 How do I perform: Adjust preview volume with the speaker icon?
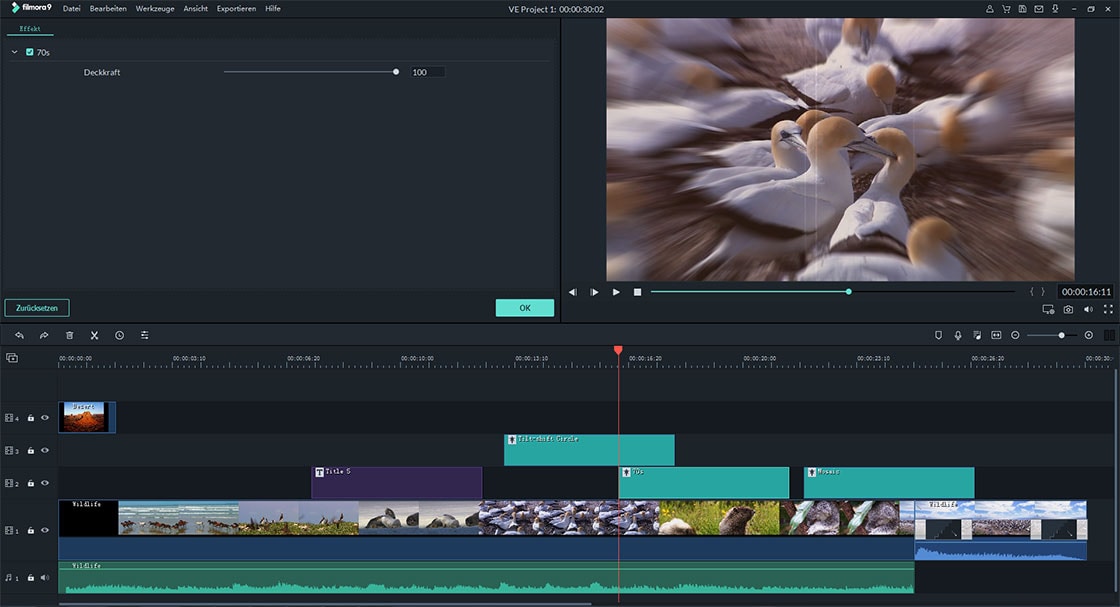point(1088,309)
